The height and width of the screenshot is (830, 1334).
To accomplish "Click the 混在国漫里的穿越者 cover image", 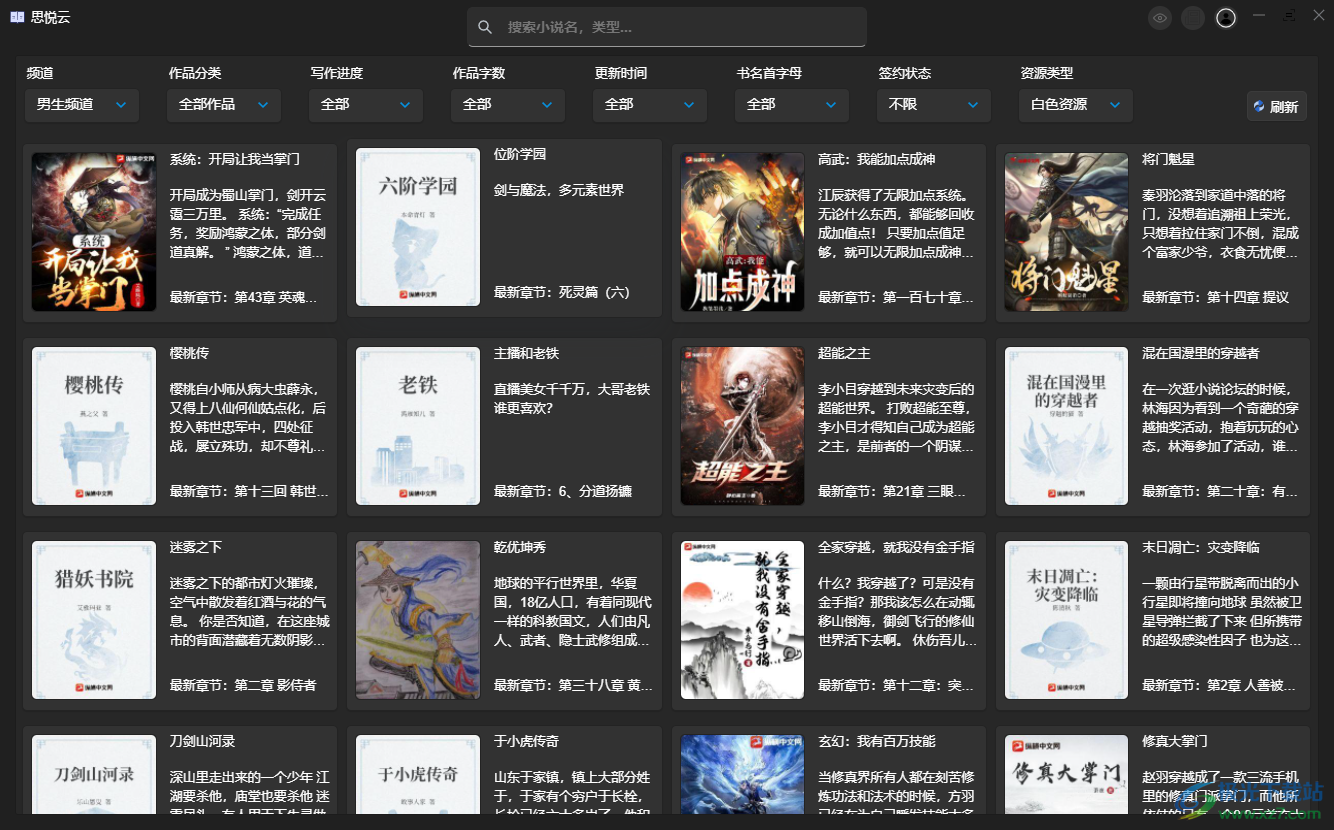I will click(1066, 426).
